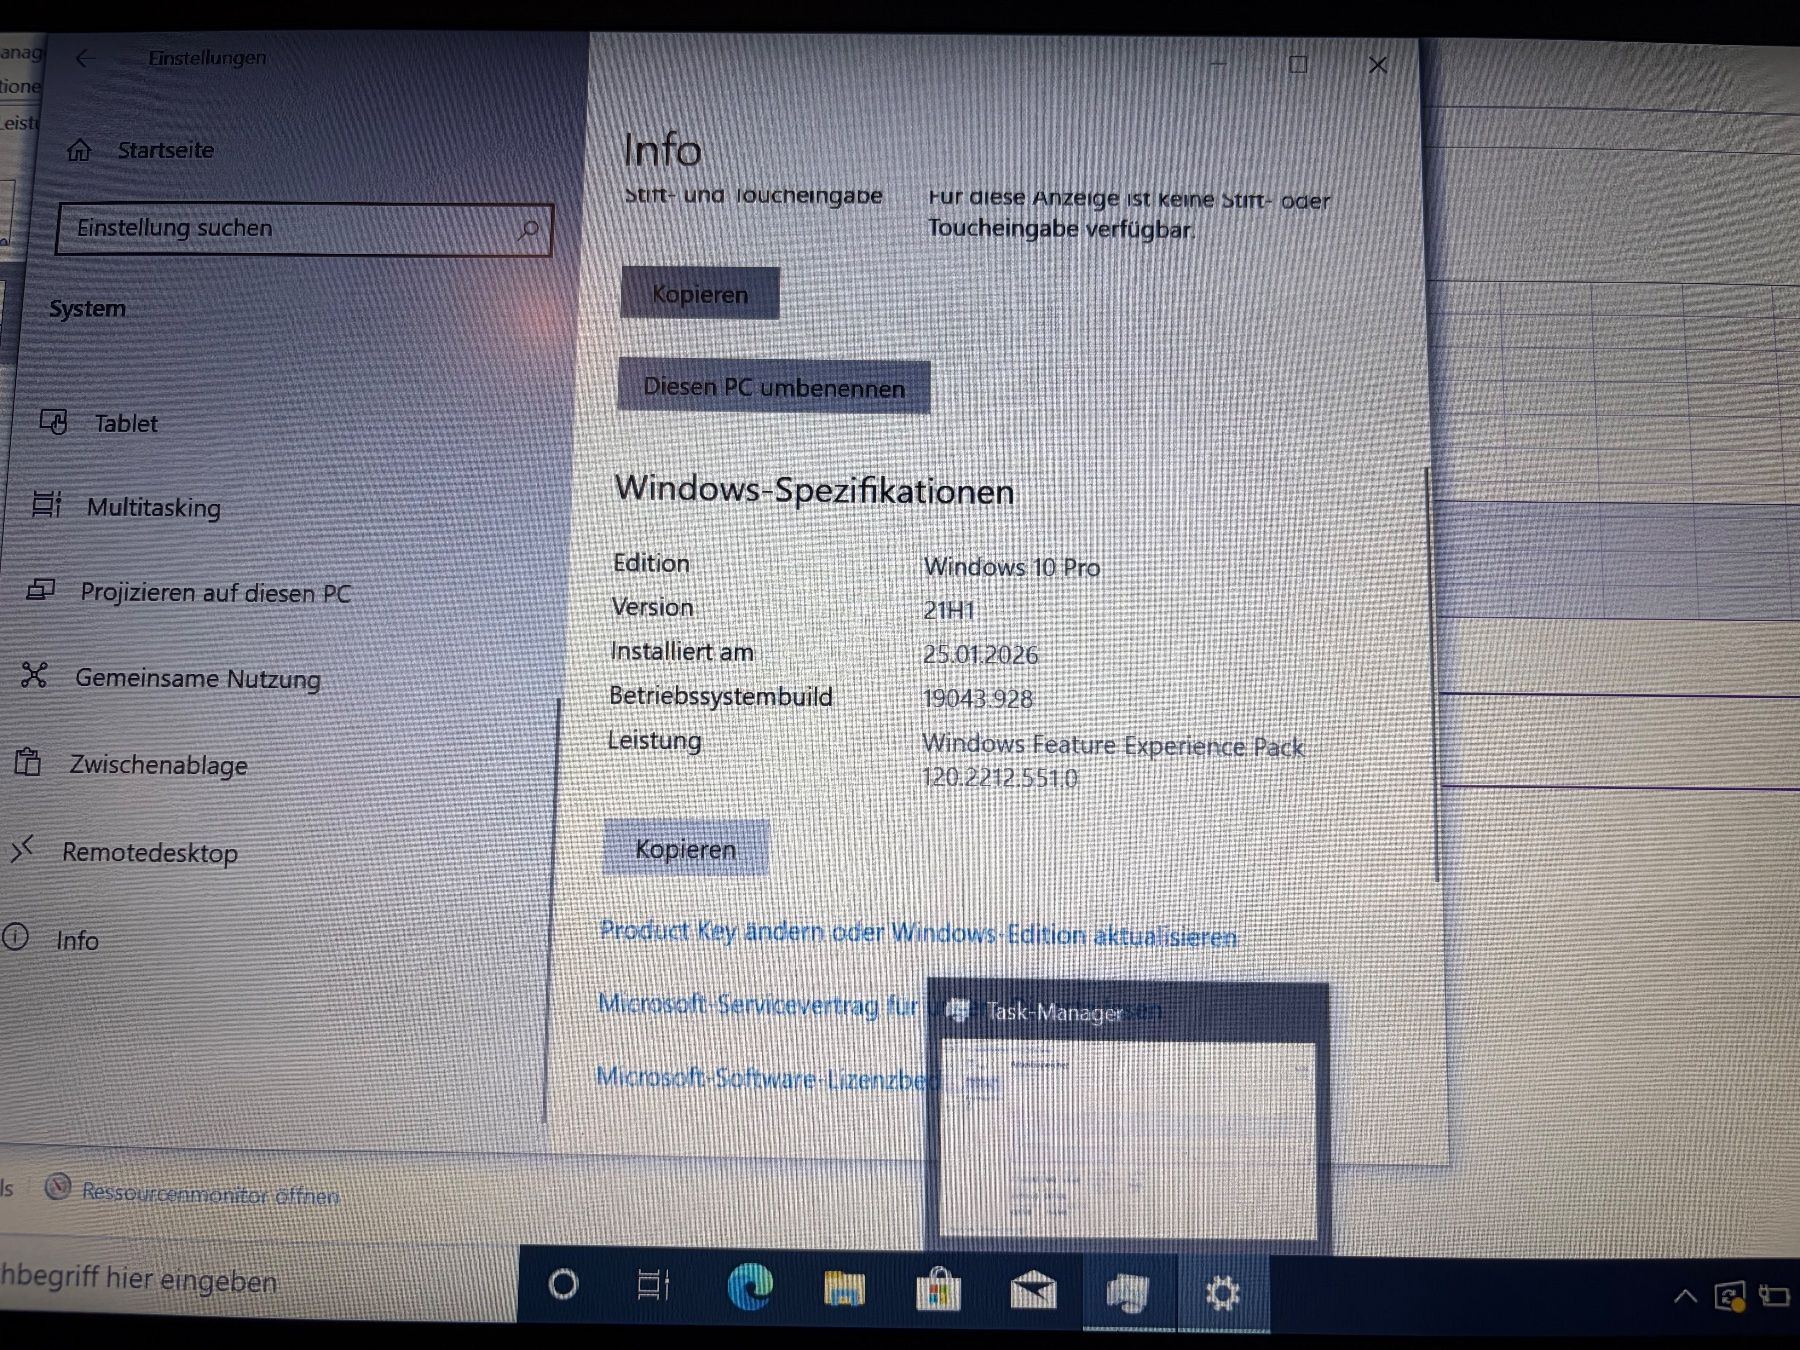Select the Windows 10 Pro edition text
The image size is (1800, 1350).
(1012, 567)
